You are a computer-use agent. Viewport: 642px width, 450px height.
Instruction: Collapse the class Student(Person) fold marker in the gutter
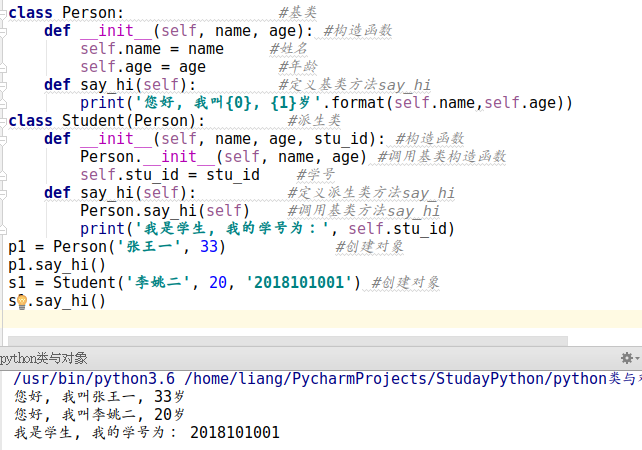[x=3, y=121]
